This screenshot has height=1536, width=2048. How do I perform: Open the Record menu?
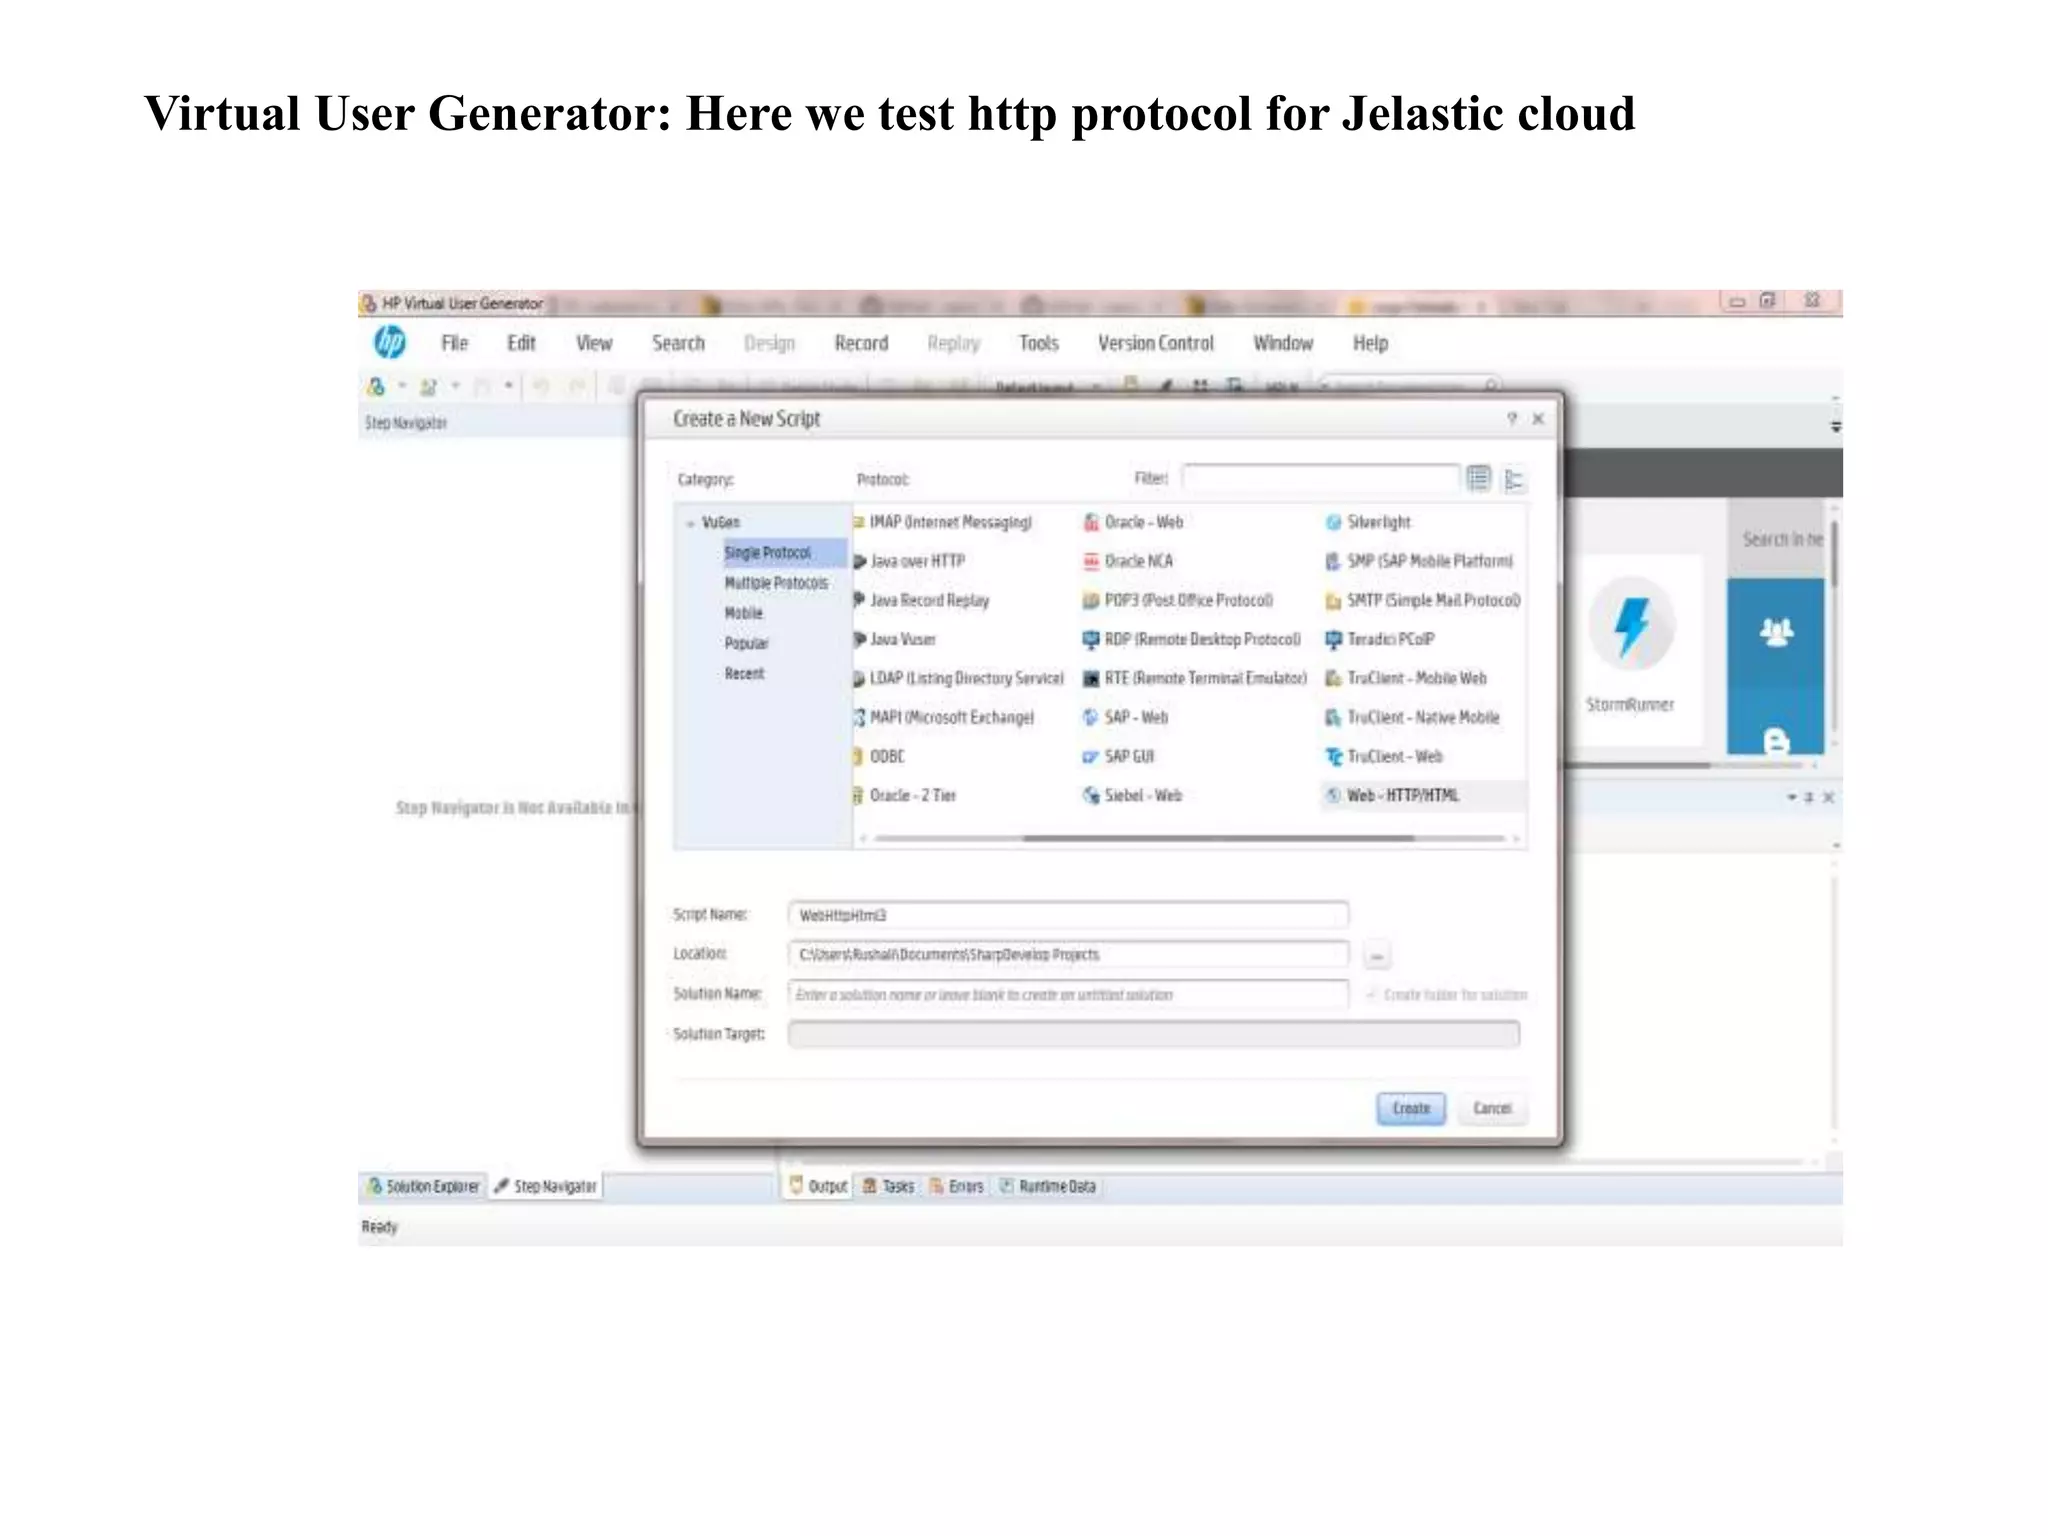(861, 343)
